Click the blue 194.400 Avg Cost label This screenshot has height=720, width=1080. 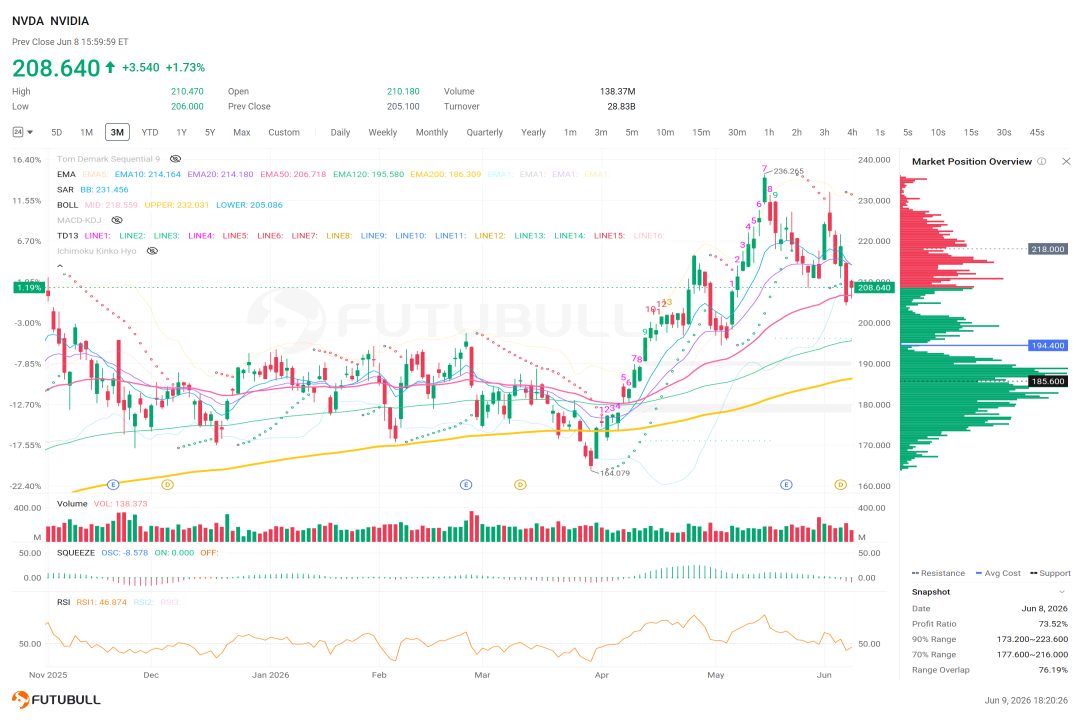pyautogui.click(x=1048, y=345)
